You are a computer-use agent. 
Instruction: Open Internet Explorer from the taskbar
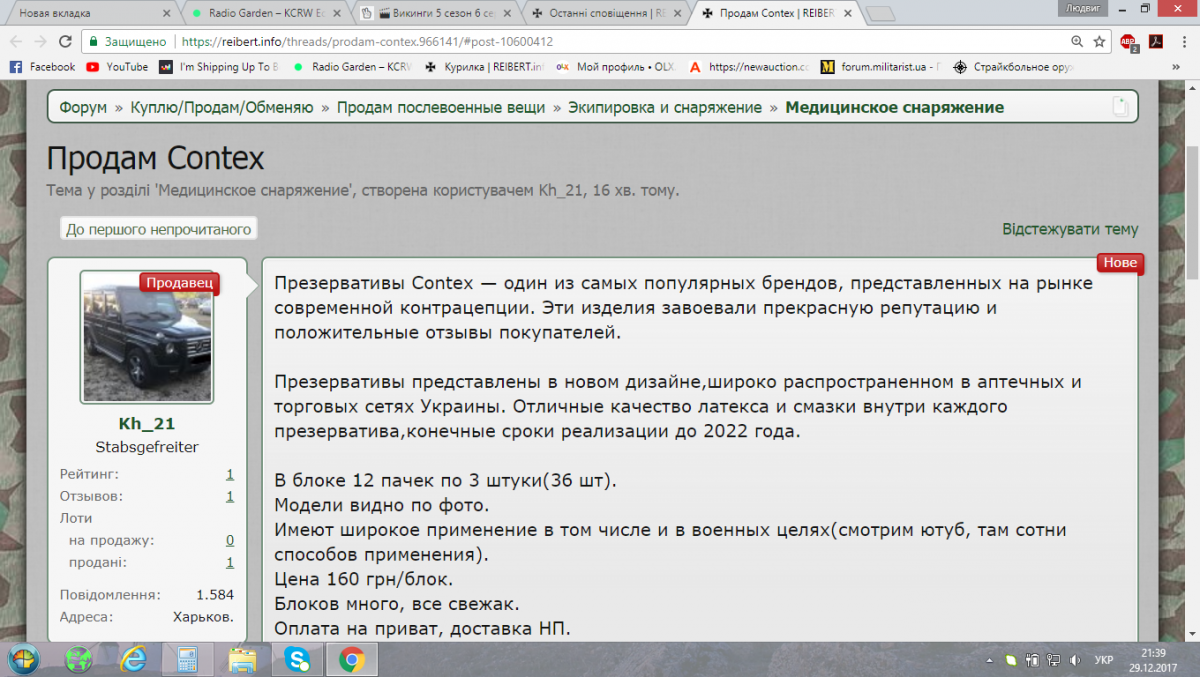click(133, 659)
